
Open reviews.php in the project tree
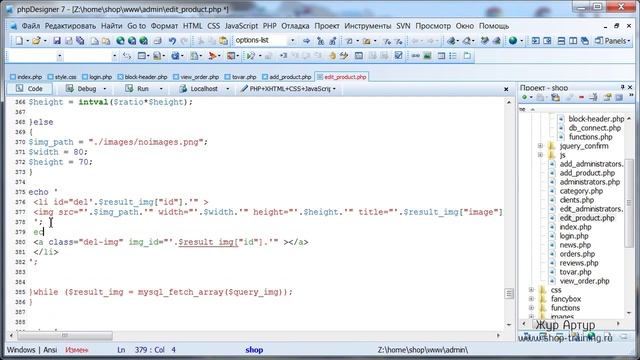tap(579, 263)
